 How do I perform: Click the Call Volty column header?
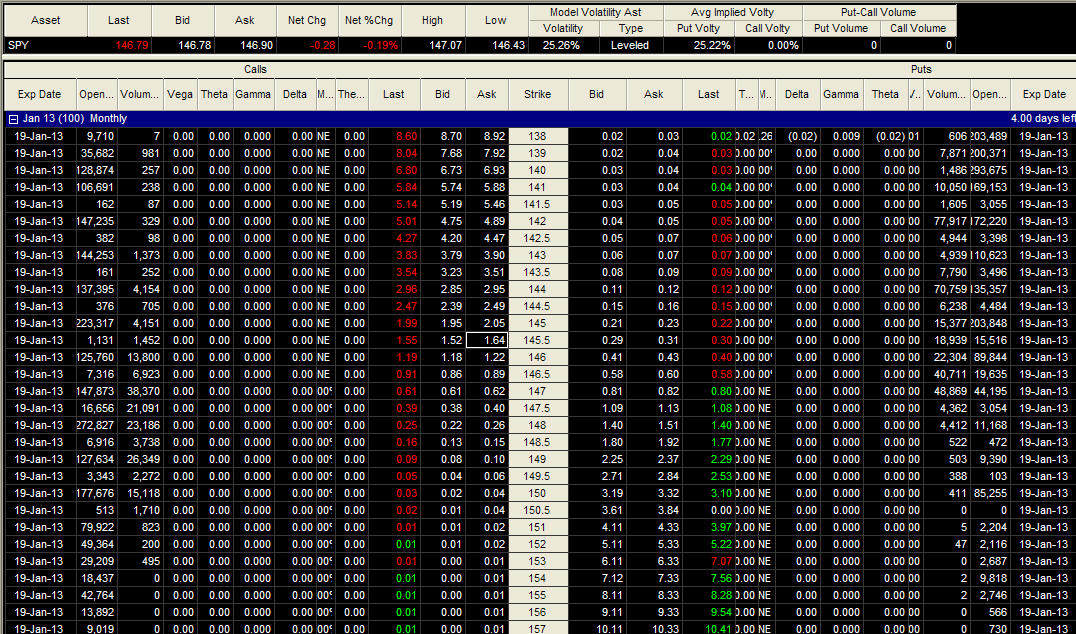[768, 28]
